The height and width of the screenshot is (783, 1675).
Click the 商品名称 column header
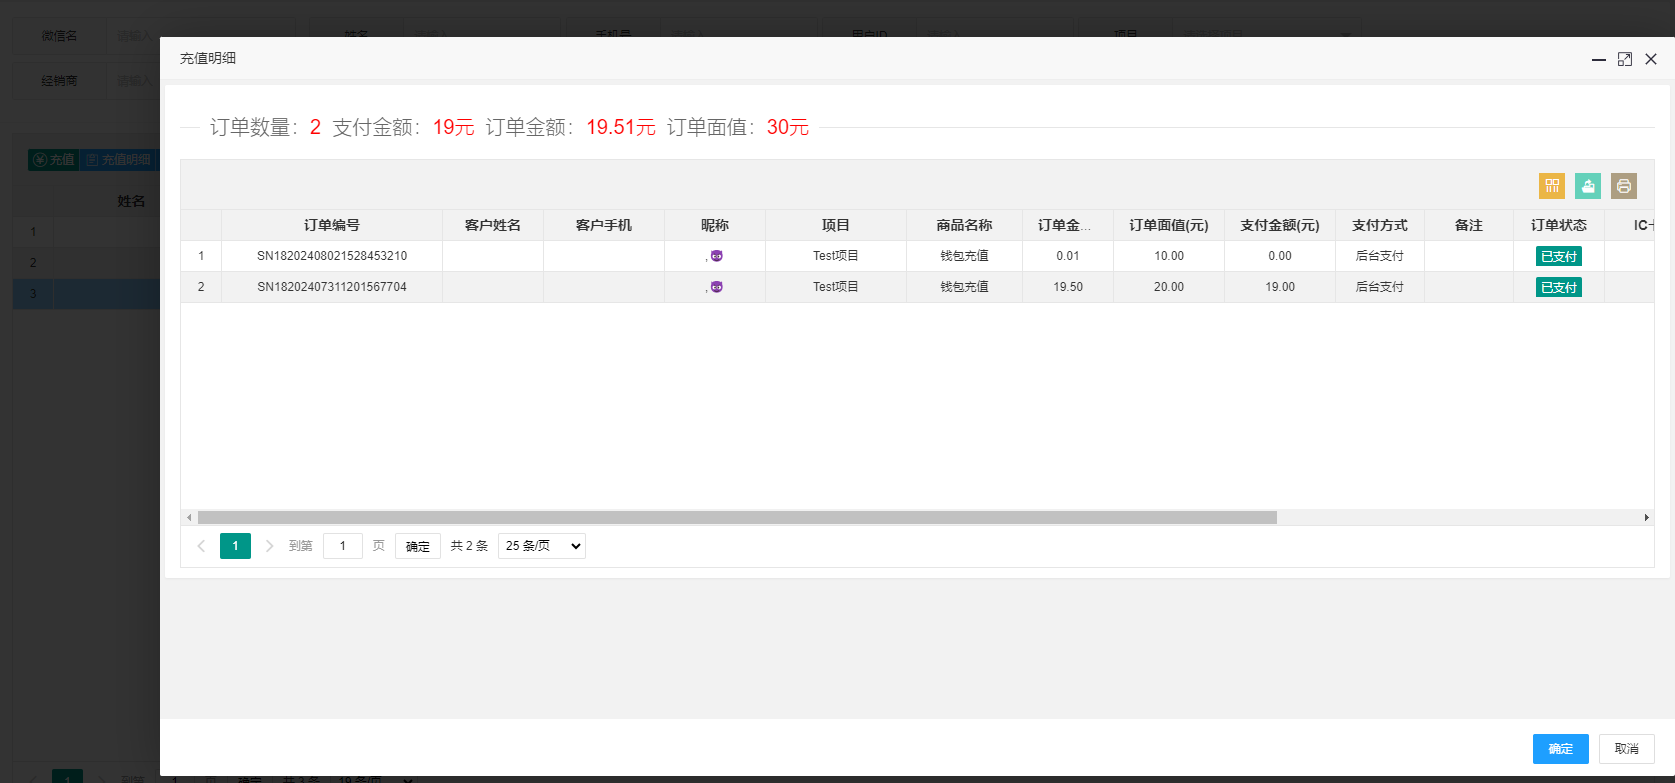[965, 225]
